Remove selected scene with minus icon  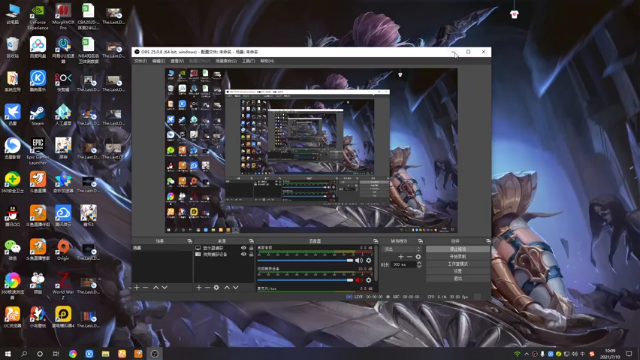[x=145, y=288]
